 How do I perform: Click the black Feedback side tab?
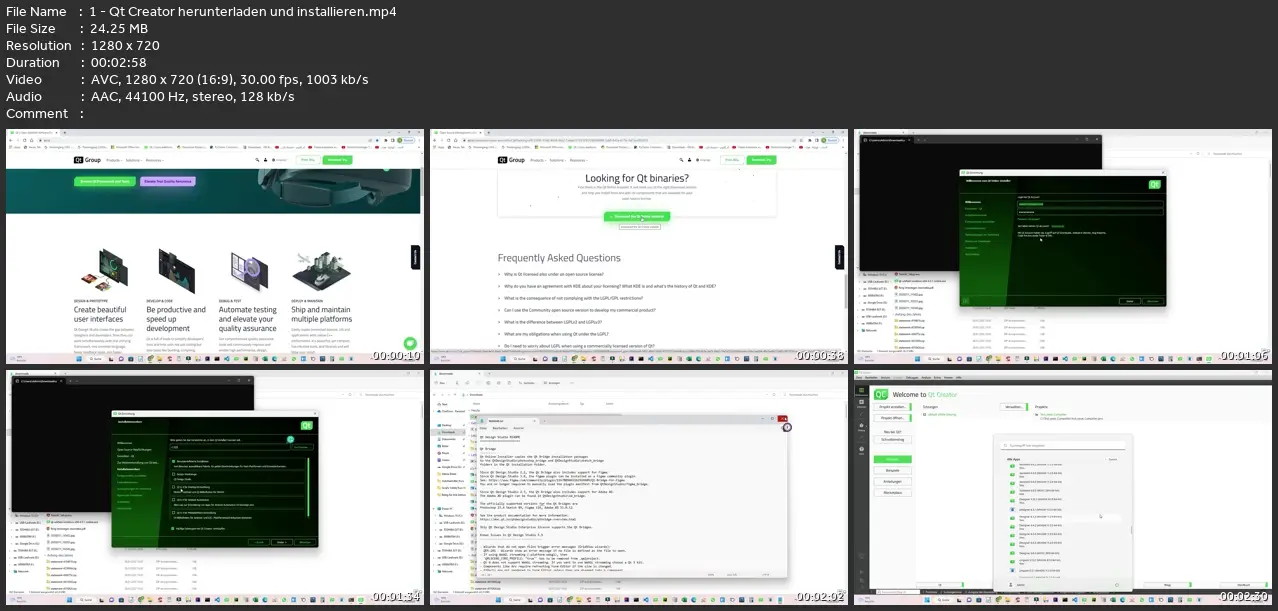[x=416, y=258]
